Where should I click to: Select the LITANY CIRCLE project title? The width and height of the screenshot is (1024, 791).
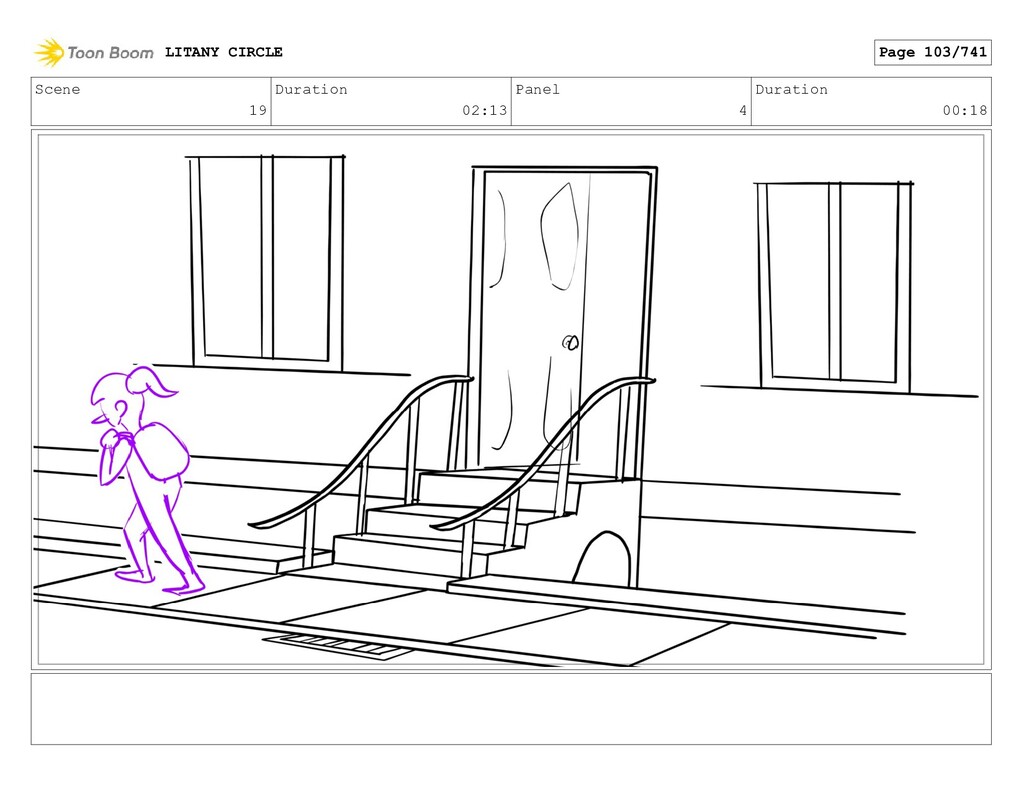click(x=223, y=52)
